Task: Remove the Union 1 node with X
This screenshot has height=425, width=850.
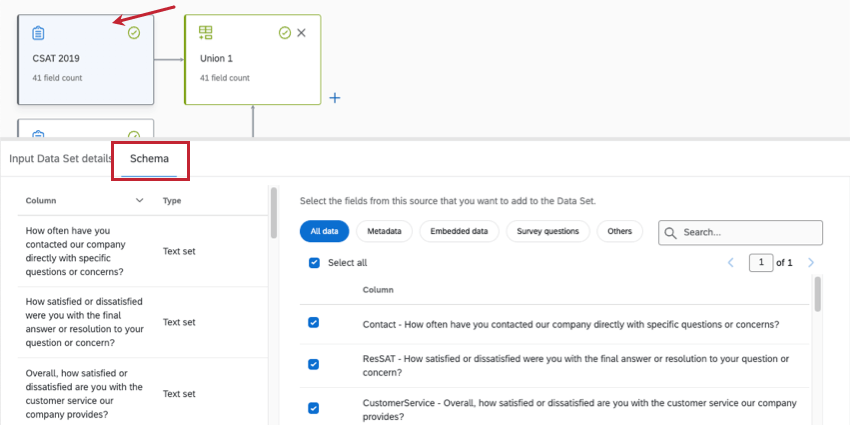Action: (302, 33)
